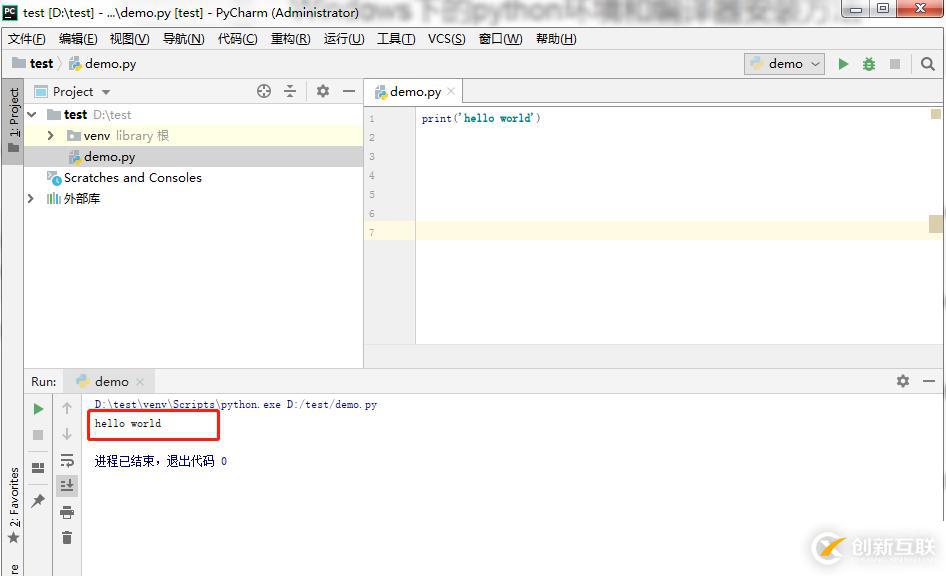Click the up arrow in the Run console
The height and width of the screenshot is (576, 946).
coord(67,408)
